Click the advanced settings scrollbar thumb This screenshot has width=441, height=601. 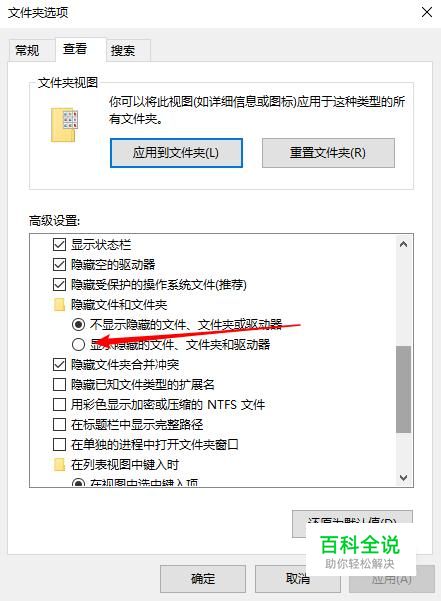(403, 389)
